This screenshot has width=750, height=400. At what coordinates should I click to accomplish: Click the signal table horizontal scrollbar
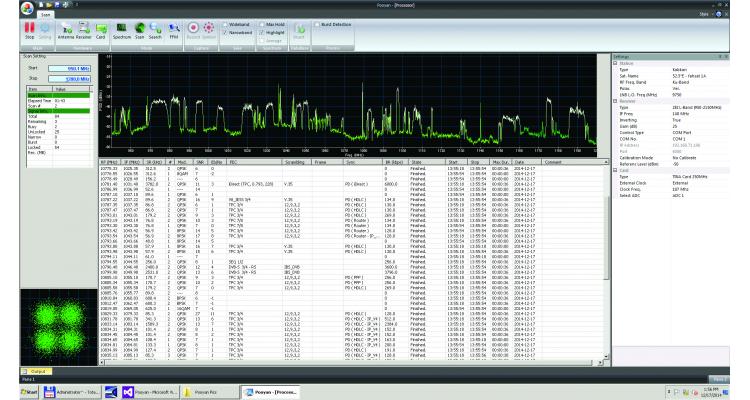(350, 364)
